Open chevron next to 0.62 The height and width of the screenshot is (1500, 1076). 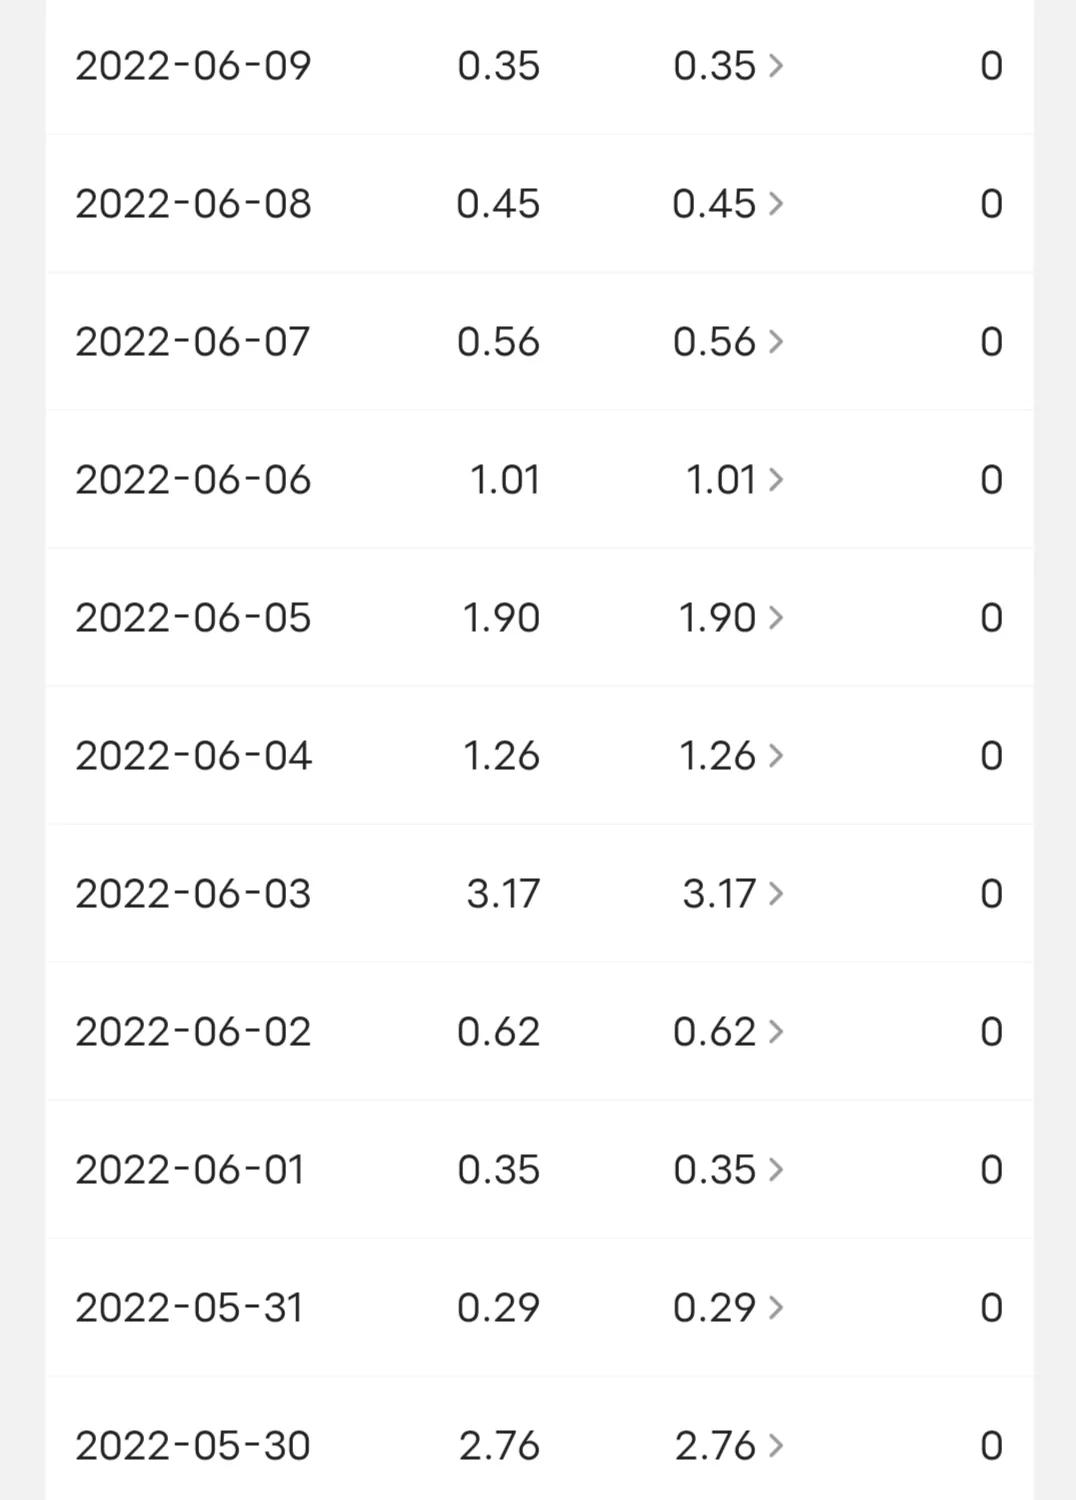click(776, 1032)
